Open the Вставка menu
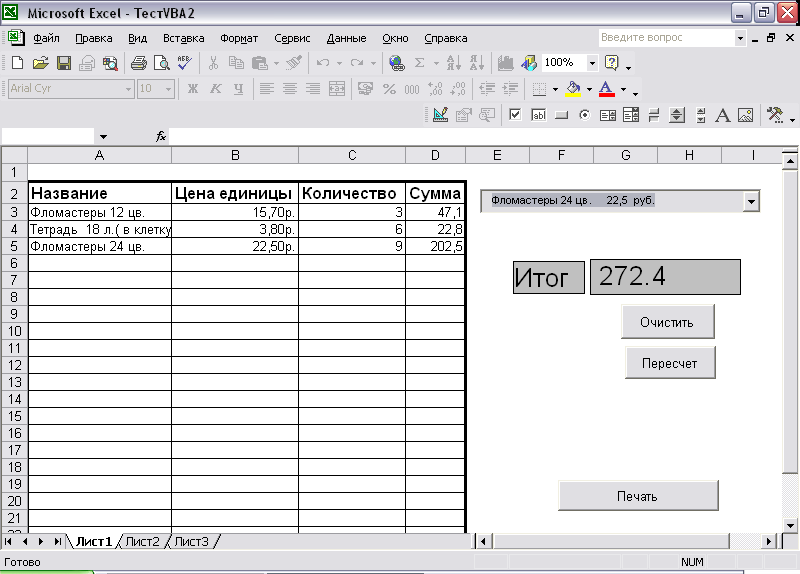The height and width of the screenshot is (574, 800). click(184, 38)
